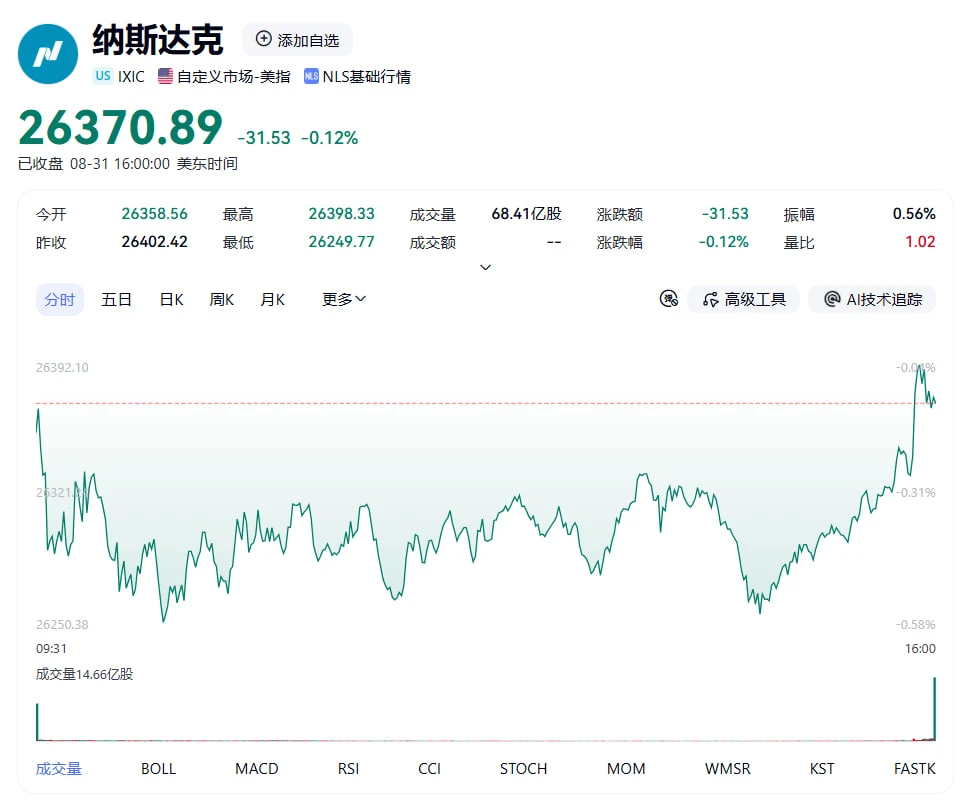Click the US market badge icon
Image resolution: width=965 pixels, height=810 pixels.
(103, 76)
